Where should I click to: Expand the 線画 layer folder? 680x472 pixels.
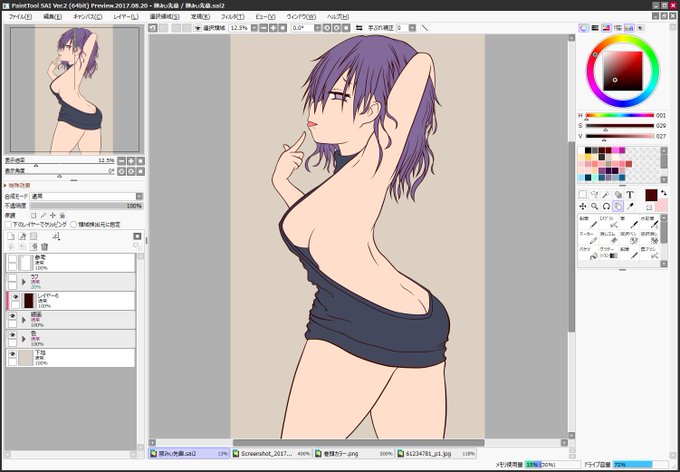[24, 320]
